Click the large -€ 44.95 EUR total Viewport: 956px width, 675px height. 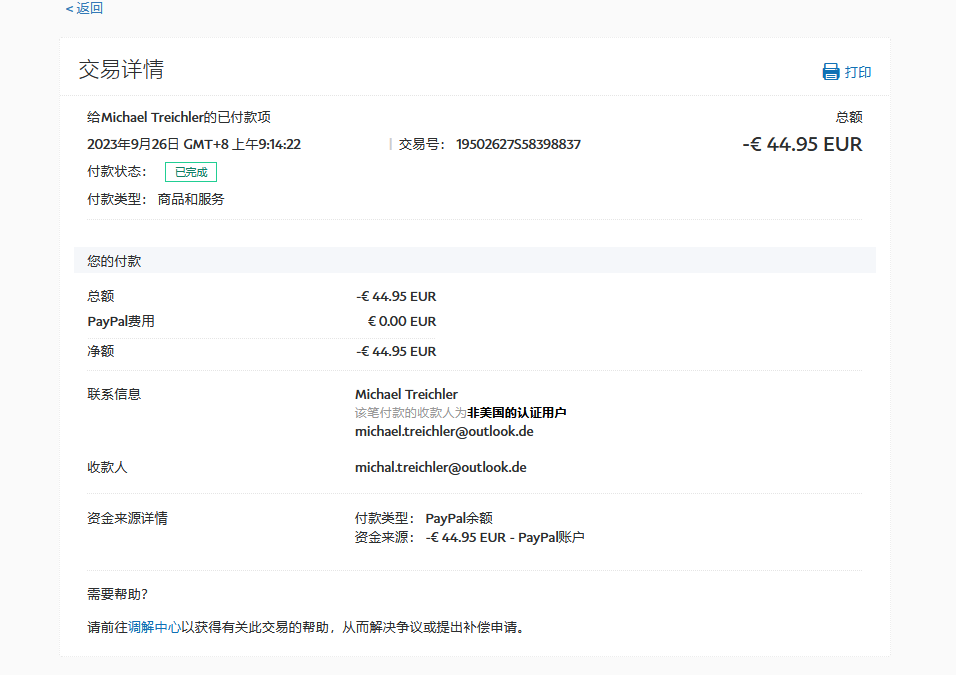[x=802, y=144]
